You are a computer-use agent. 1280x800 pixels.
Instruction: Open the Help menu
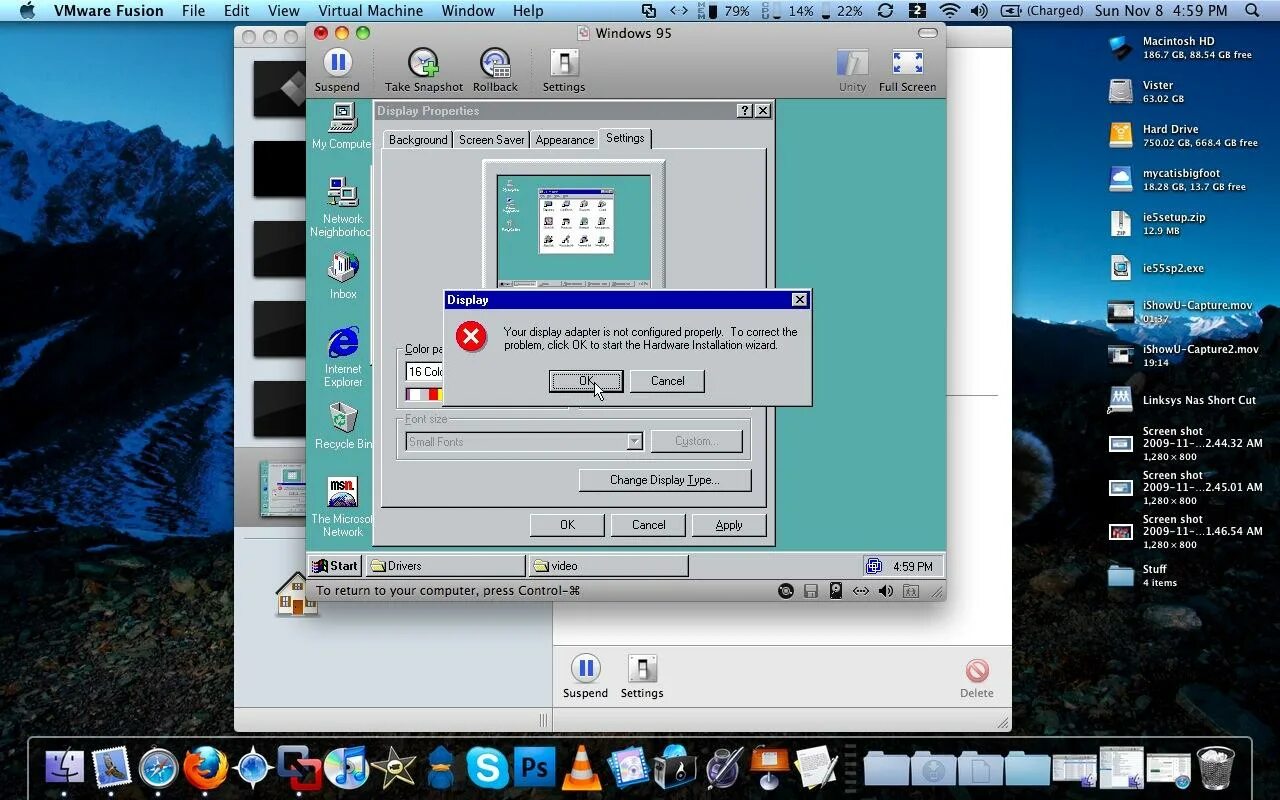pyautogui.click(x=528, y=11)
